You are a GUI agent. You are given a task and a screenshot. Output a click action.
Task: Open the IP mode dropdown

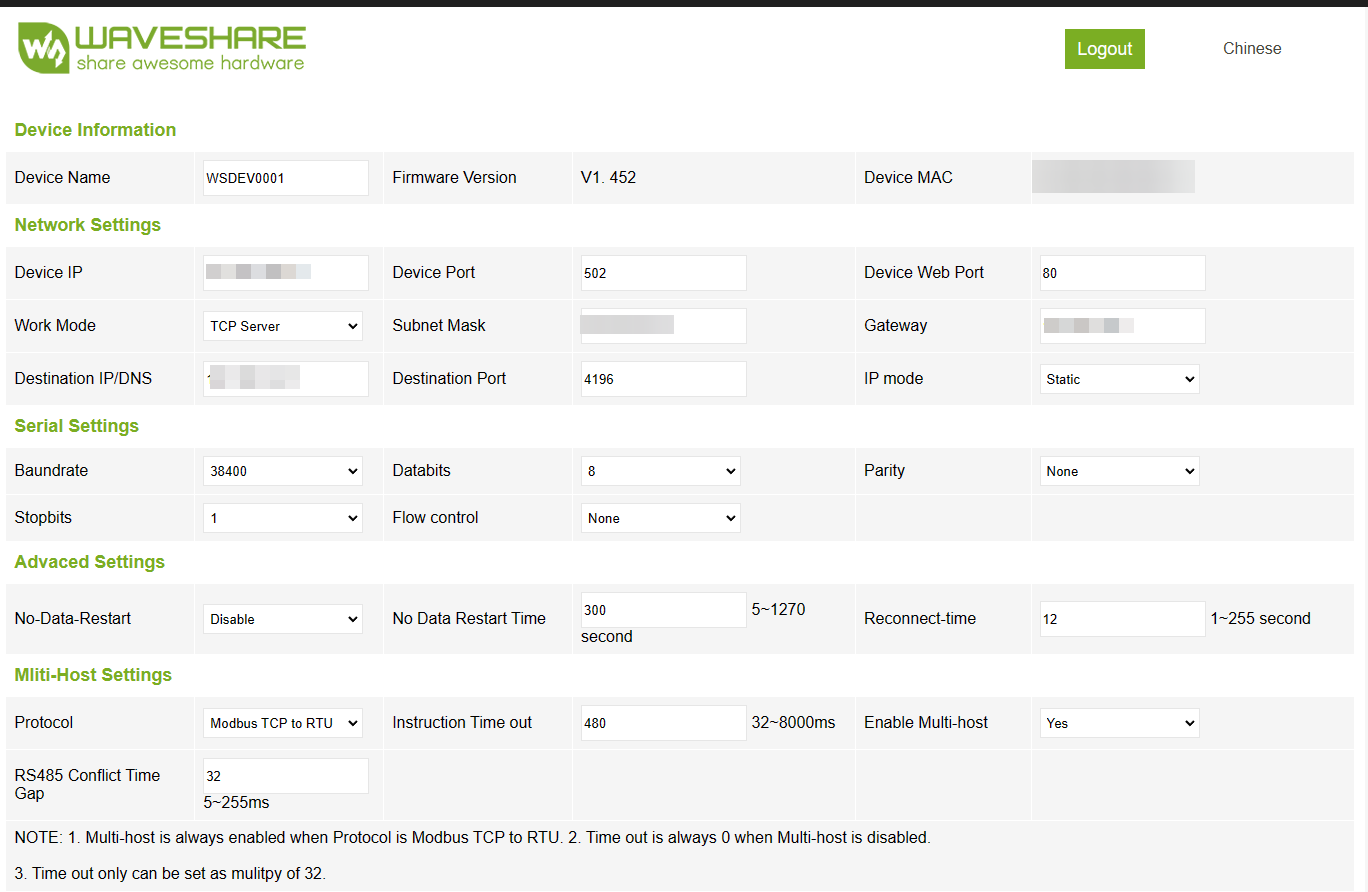tap(1119, 379)
